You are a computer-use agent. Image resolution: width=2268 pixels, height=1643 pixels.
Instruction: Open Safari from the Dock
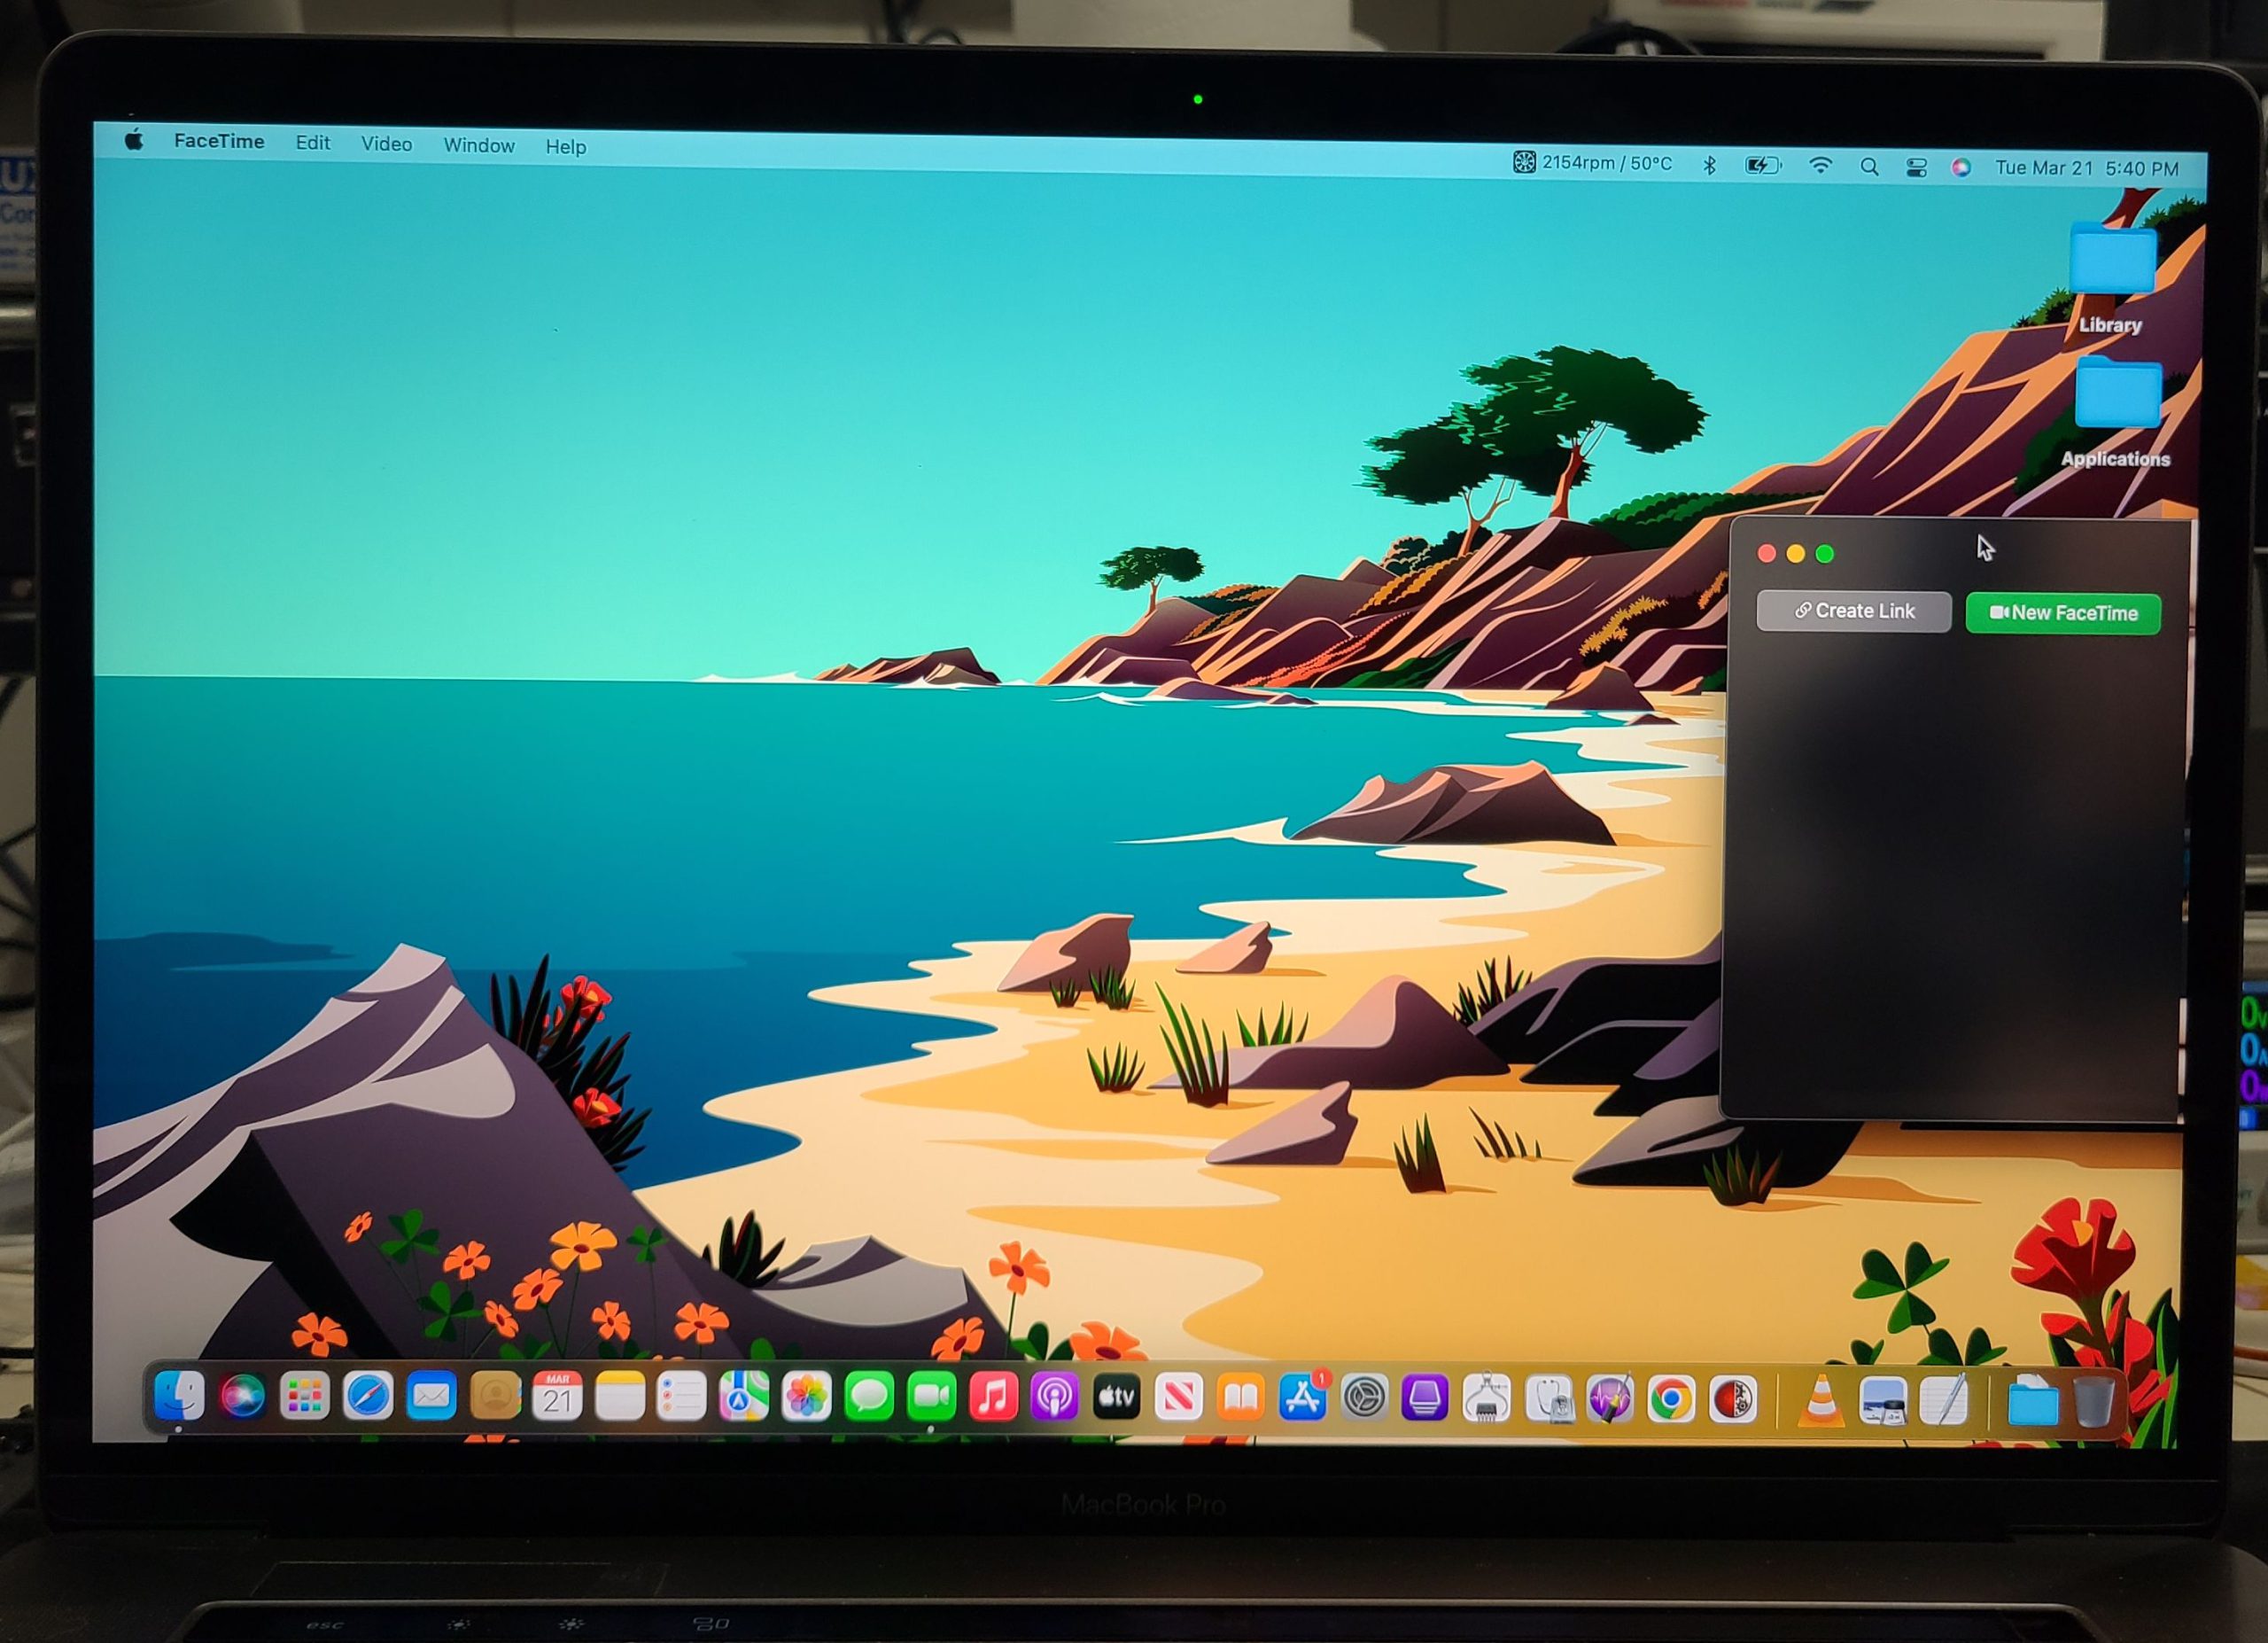(367, 1396)
